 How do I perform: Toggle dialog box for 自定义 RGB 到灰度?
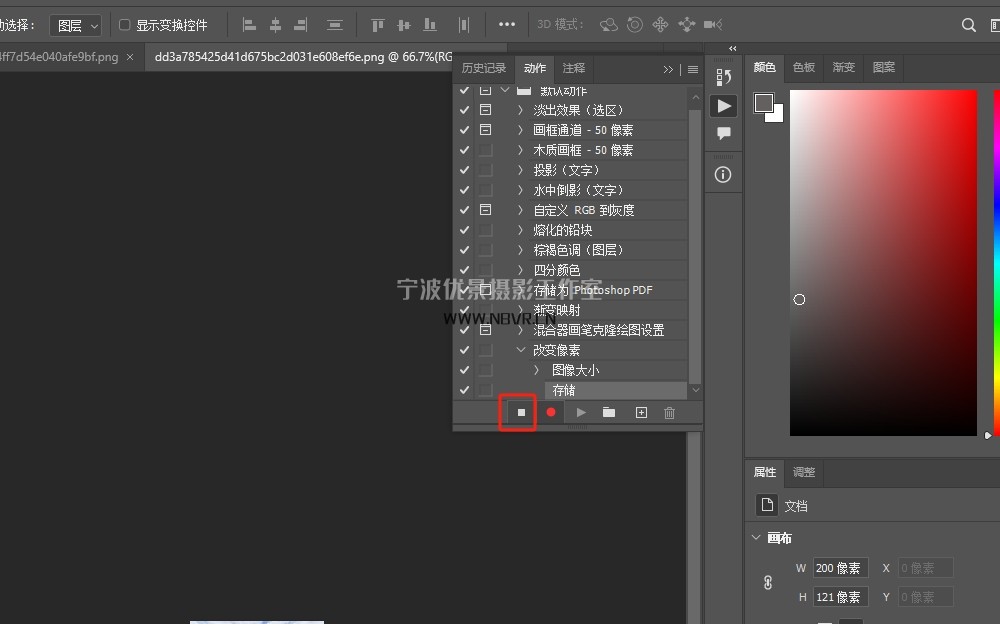point(485,210)
